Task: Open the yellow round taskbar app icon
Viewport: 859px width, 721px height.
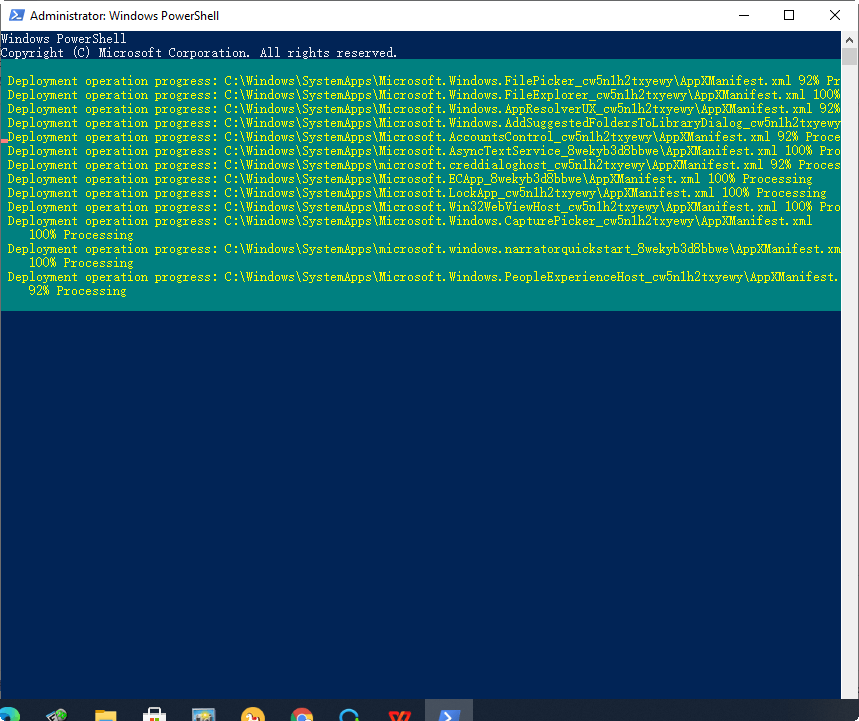Action: [252, 714]
